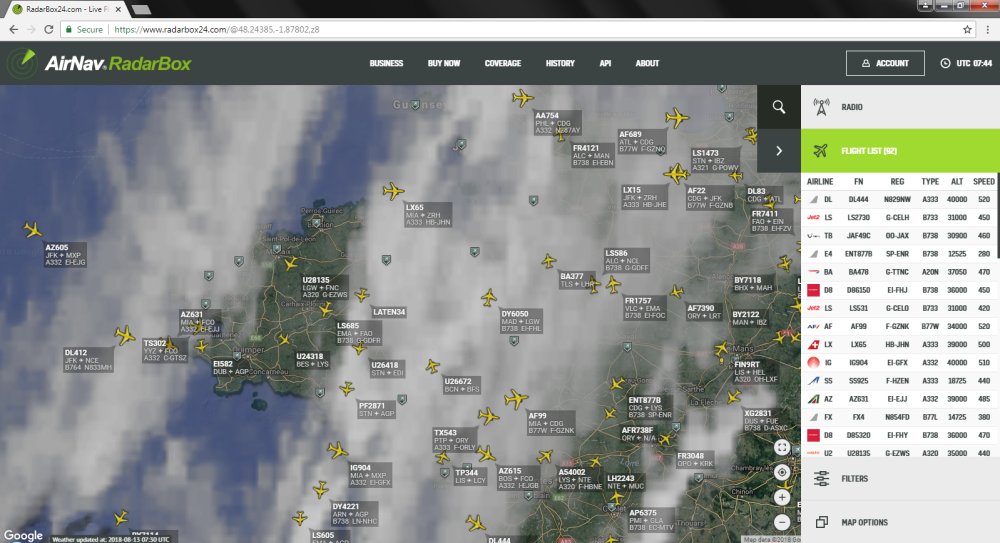The height and width of the screenshot is (543, 1000).
Task: Open the Chrome three-dot menu
Action: [988, 29]
